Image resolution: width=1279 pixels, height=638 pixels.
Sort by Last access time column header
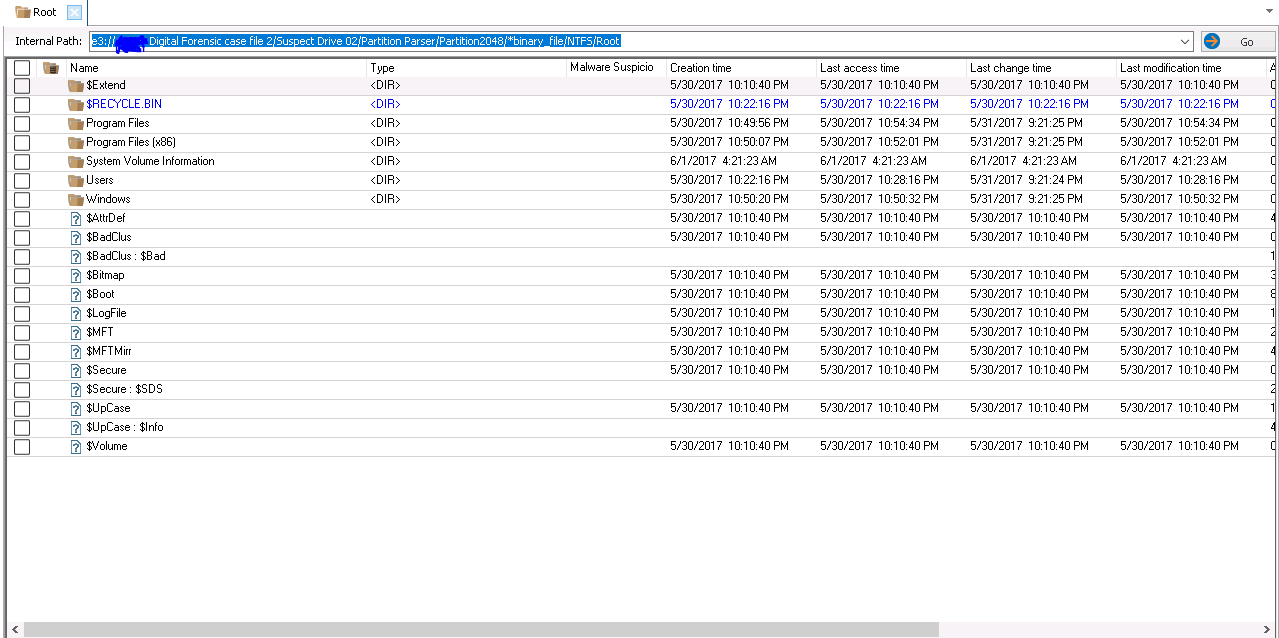[x=892, y=68]
